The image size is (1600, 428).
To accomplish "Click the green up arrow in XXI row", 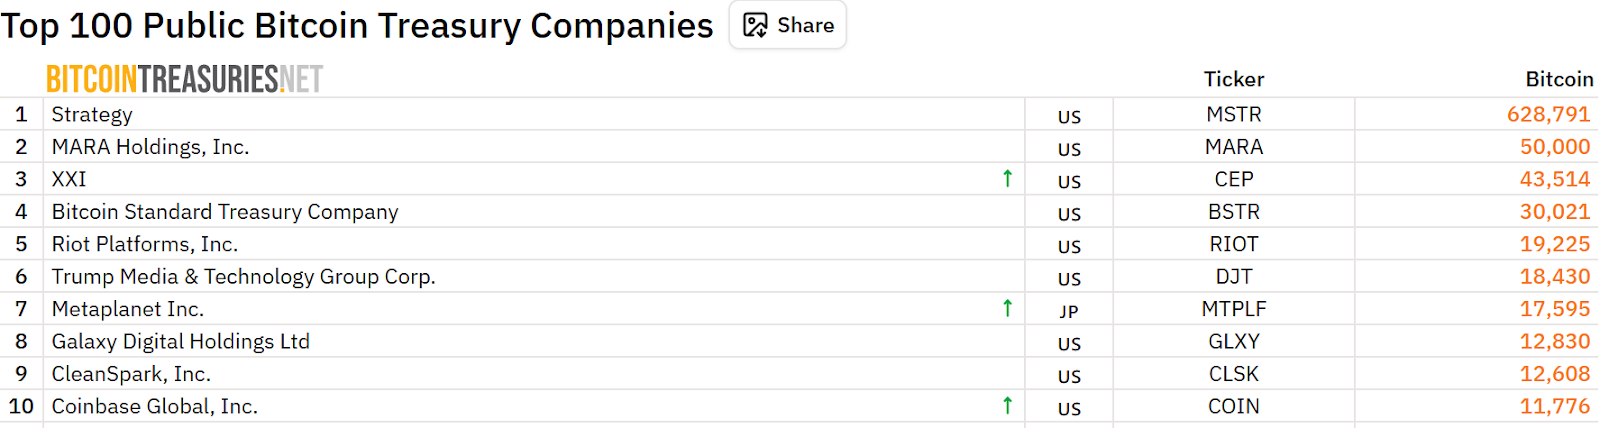I will (x=1007, y=179).
